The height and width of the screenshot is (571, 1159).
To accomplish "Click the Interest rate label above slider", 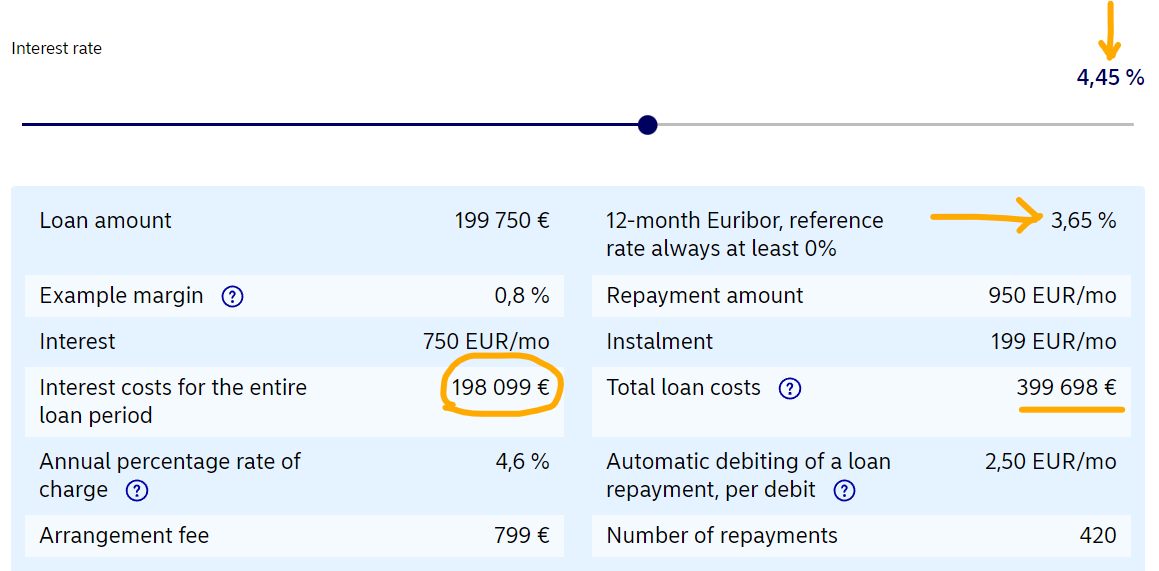I will 57,48.
